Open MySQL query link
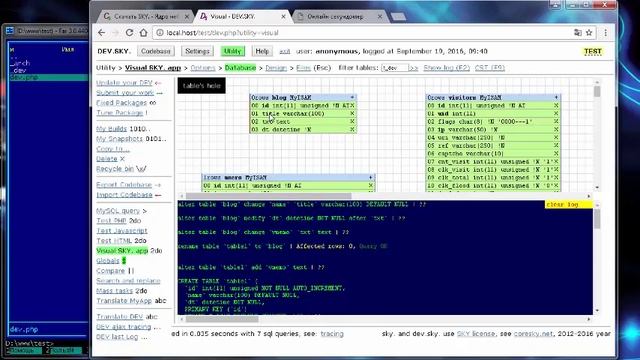 coord(118,211)
